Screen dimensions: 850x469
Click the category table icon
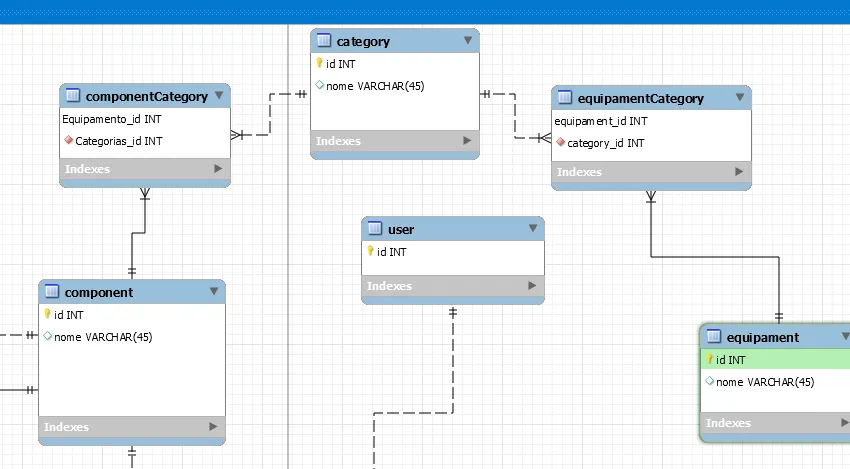[x=324, y=41]
